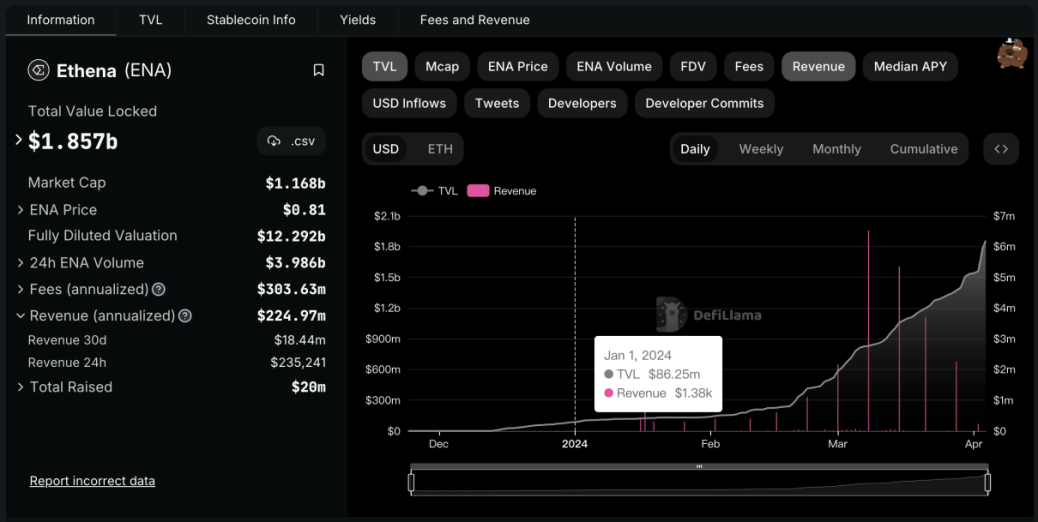Click the tallest revenue bar in March
The image size is (1038, 522).
pyautogui.click(x=868, y=331)
